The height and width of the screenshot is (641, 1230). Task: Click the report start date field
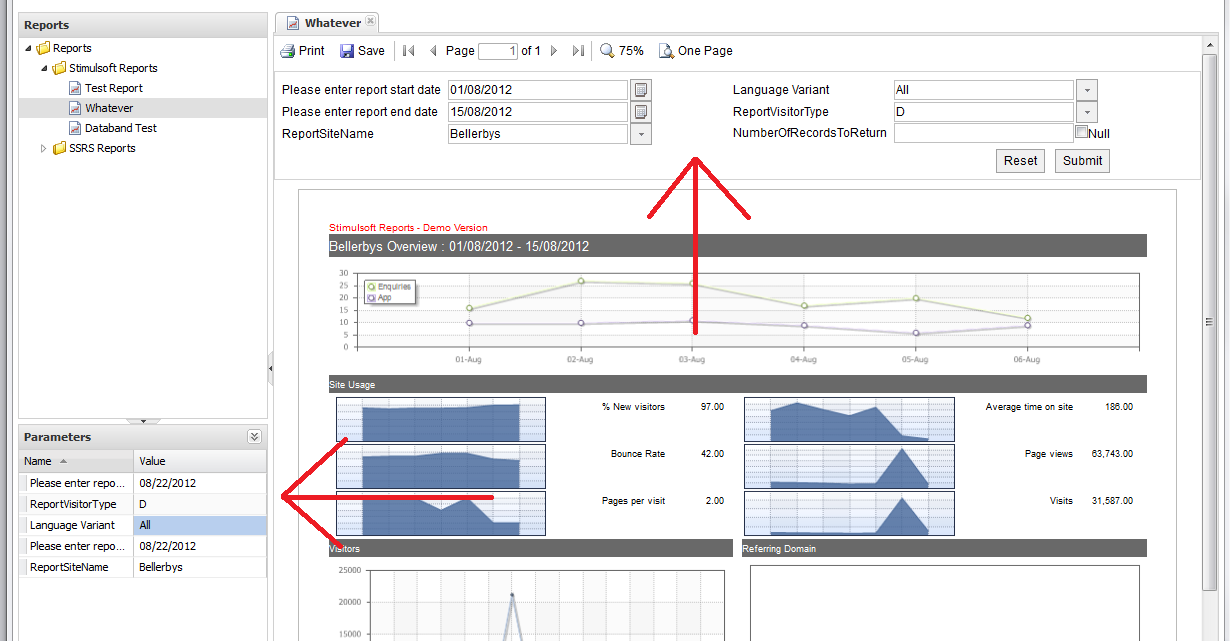538,90
